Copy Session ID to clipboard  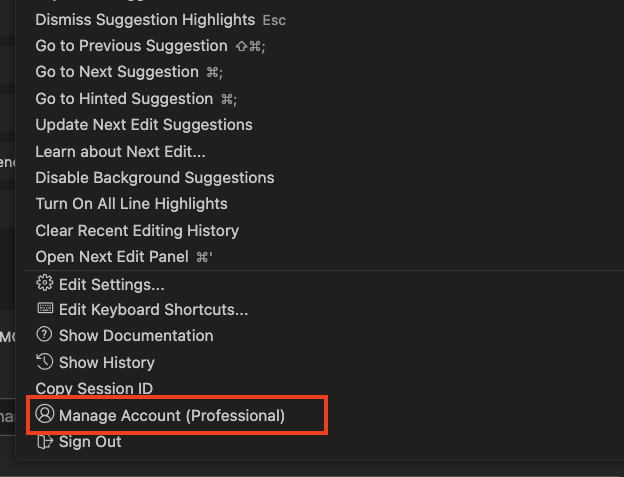tap(94, 389)
